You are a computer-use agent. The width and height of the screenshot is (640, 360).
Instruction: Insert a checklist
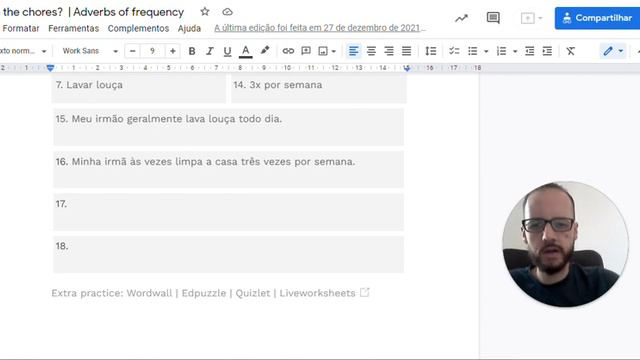pos(454,51)
